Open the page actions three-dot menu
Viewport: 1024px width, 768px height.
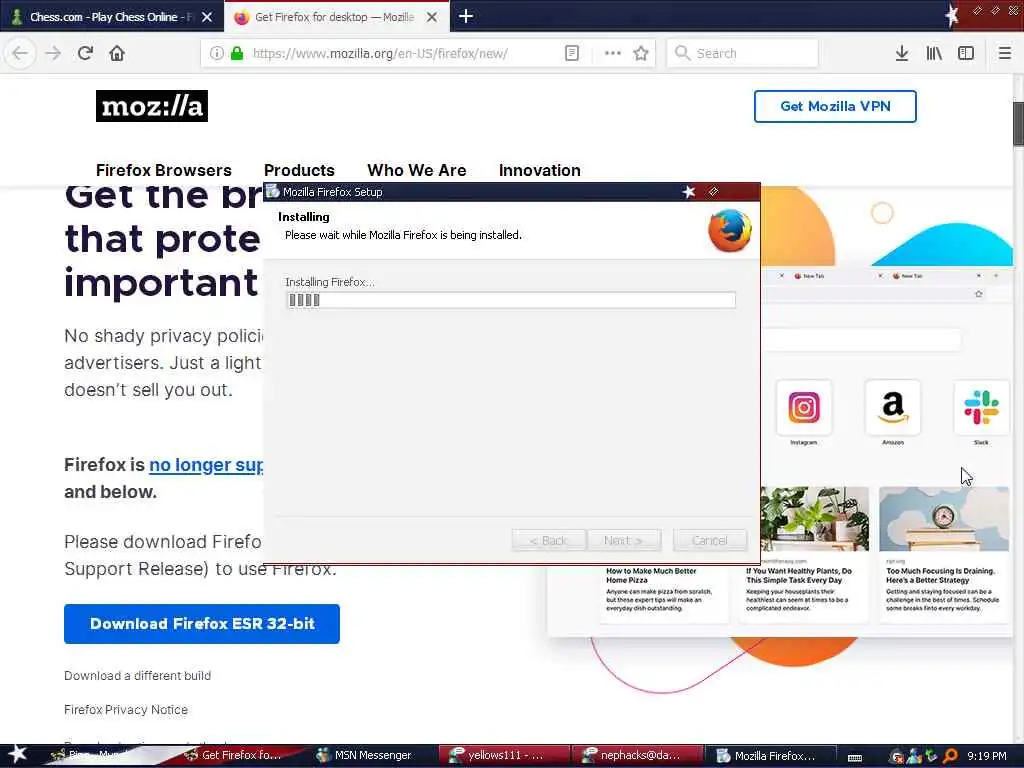(612, 53)
